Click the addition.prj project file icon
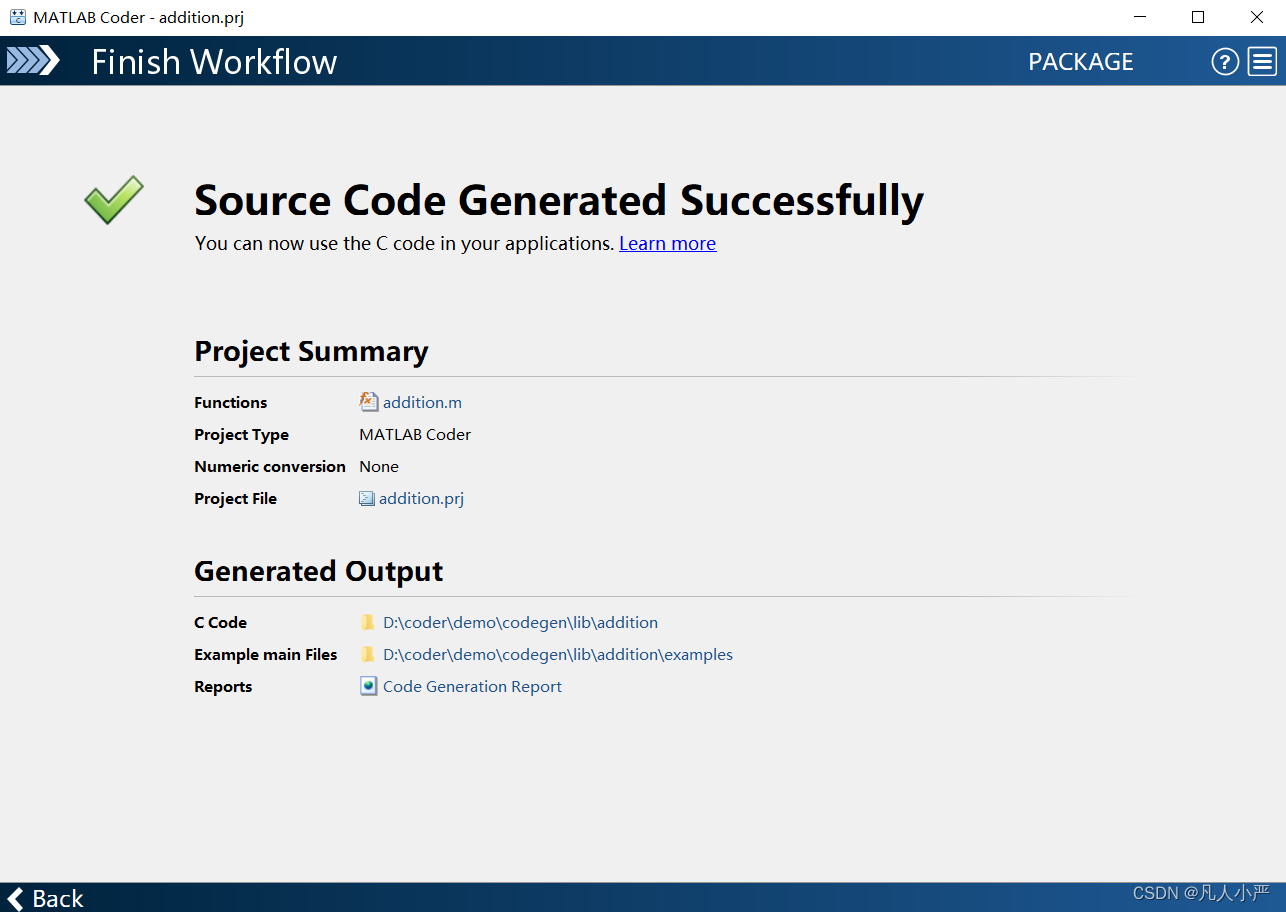The image size is (1286, 912). pyautogui.click(x=367, y=498)
